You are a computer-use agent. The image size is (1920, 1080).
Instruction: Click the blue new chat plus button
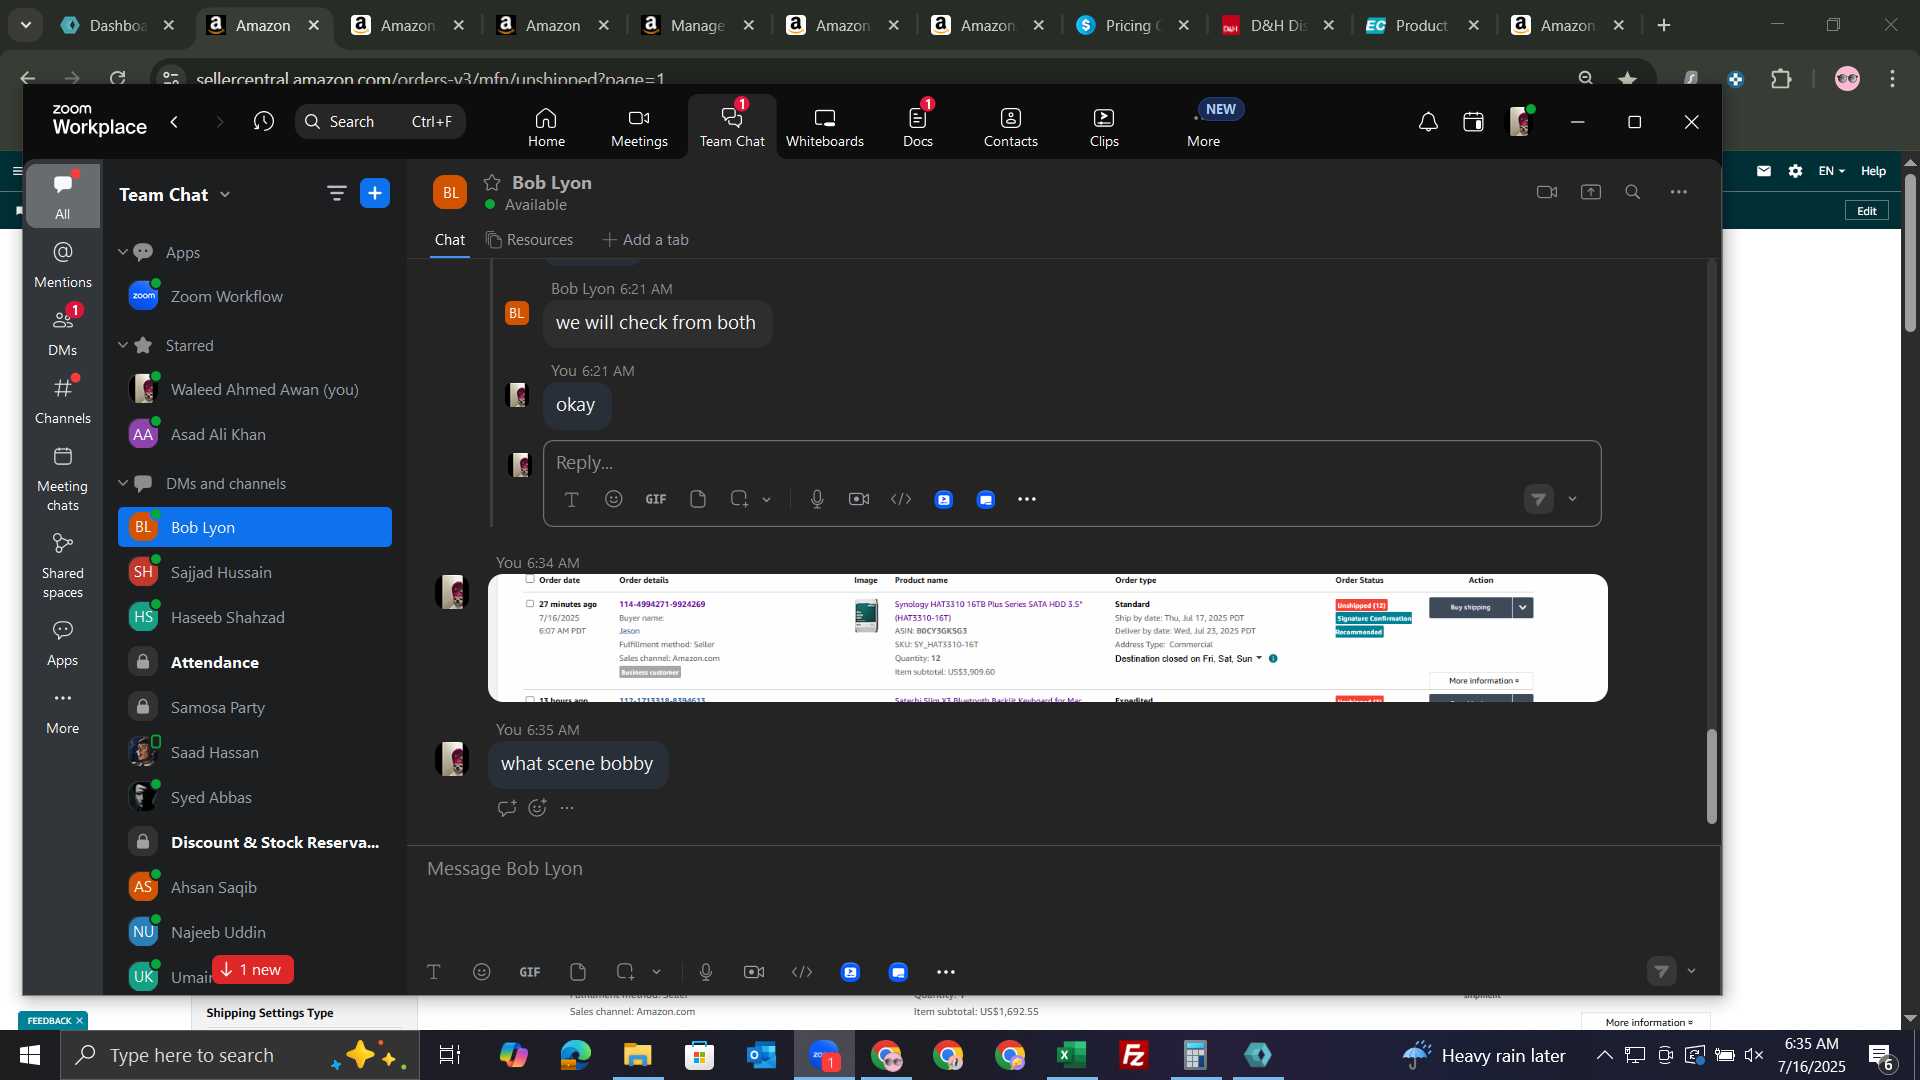click(375, 193)
